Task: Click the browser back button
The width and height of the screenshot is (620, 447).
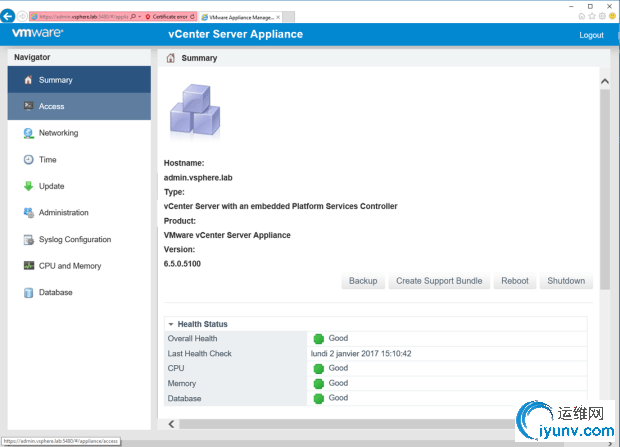Action: point(8,16)
